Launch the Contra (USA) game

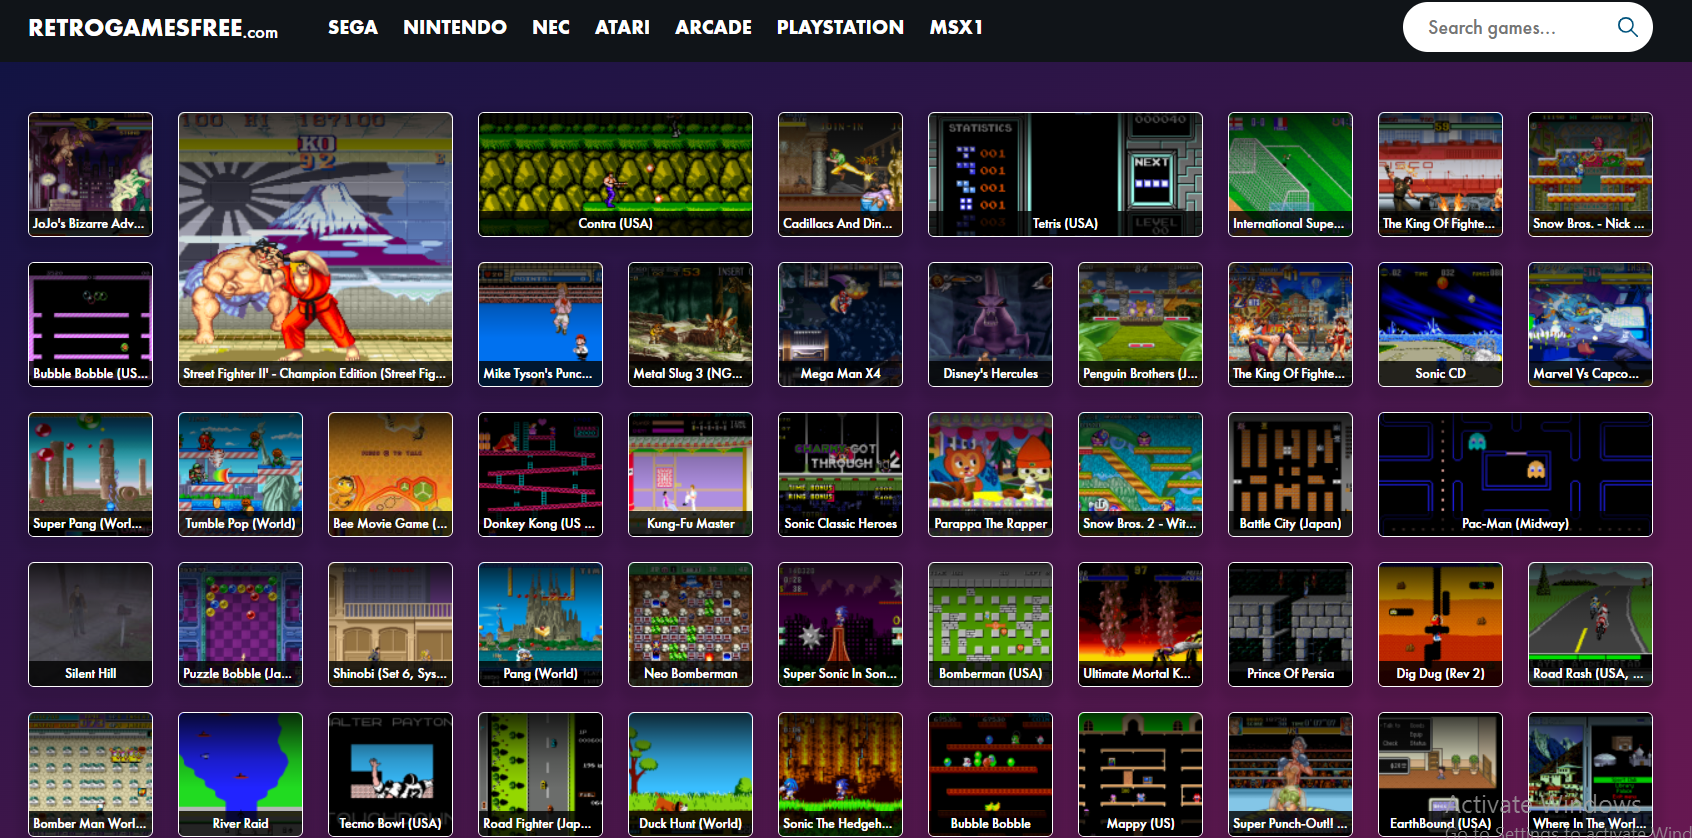click(615, 174)
